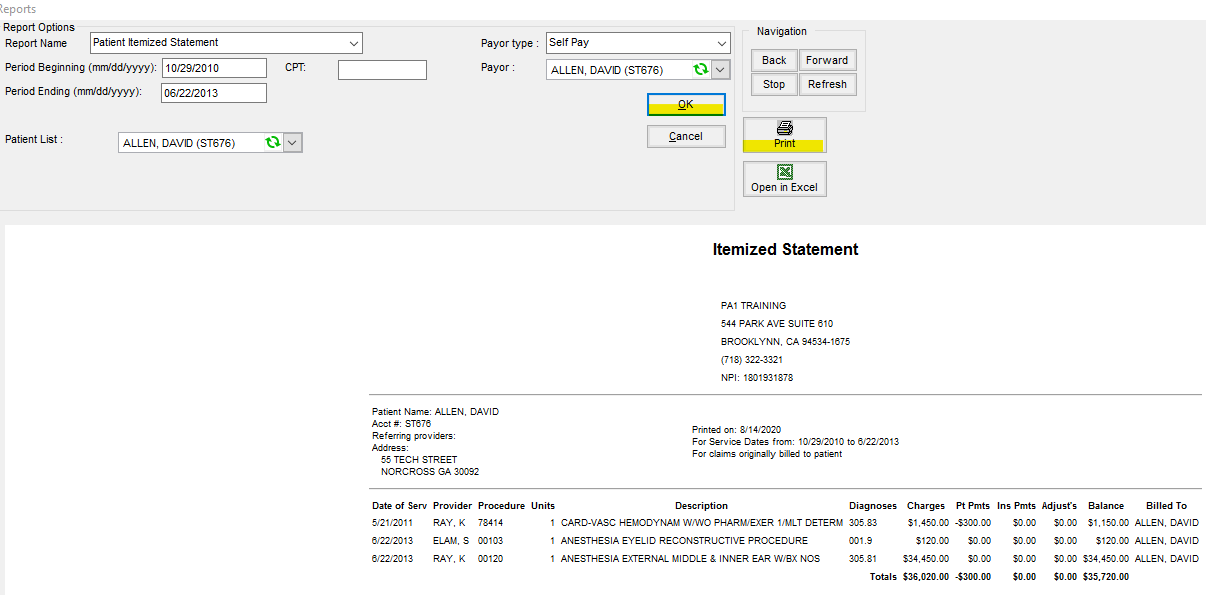Click the $1,450.00 charge value
1206x595 pixels.
pos(928,522)
